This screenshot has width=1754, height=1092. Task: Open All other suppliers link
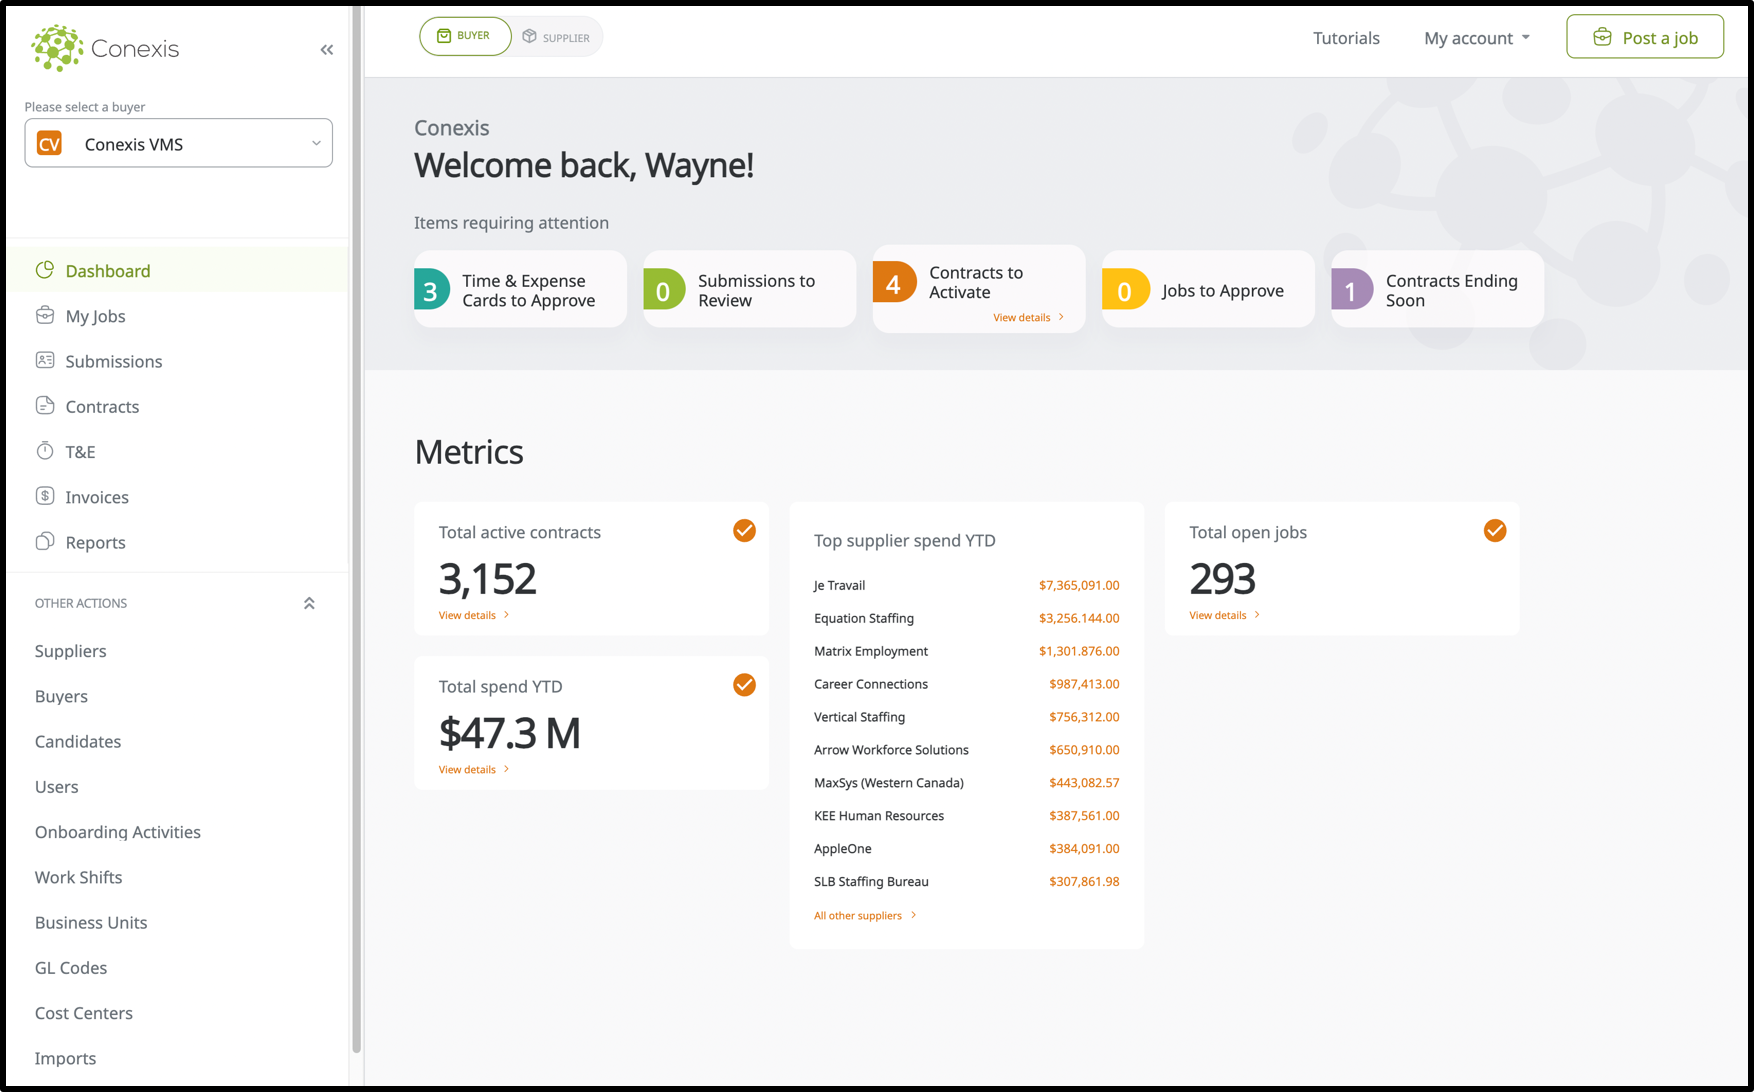tap(865, 915)
